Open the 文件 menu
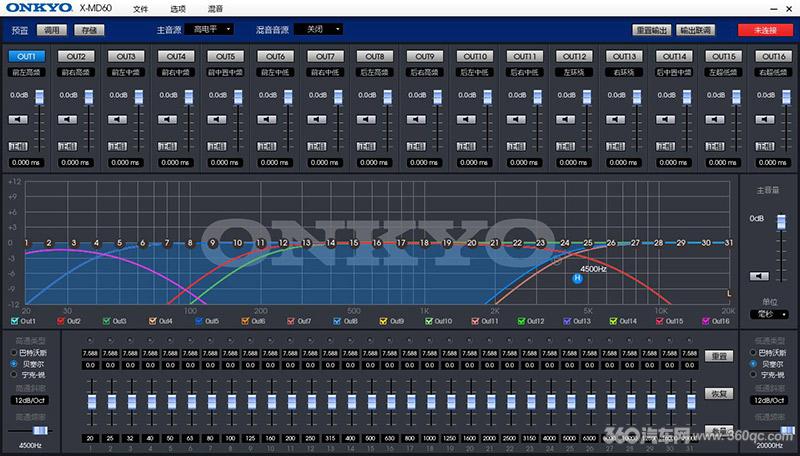800x456 pixels. (x=140, y=9)
